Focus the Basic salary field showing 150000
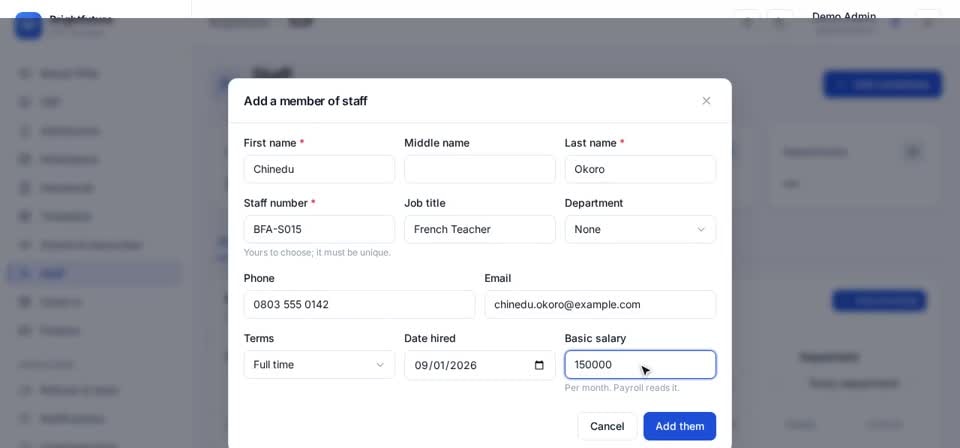This screenshot has height=448, width=960. click(x=640, y=365)
